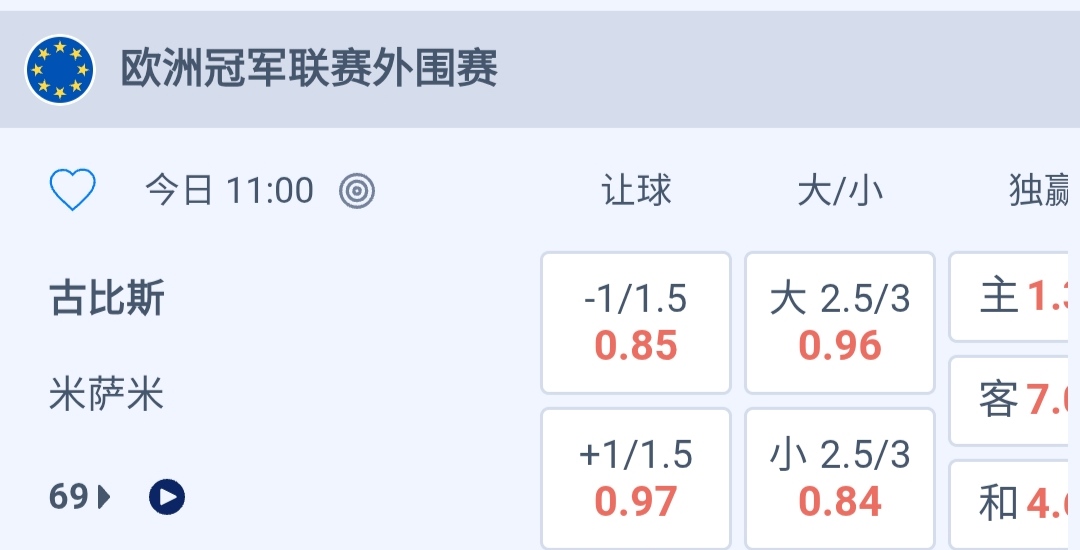This screenshot has width=1080, height=550.
Task: Pick the +1/1.5 handicap at 0.97
Action: click(636, 478)
